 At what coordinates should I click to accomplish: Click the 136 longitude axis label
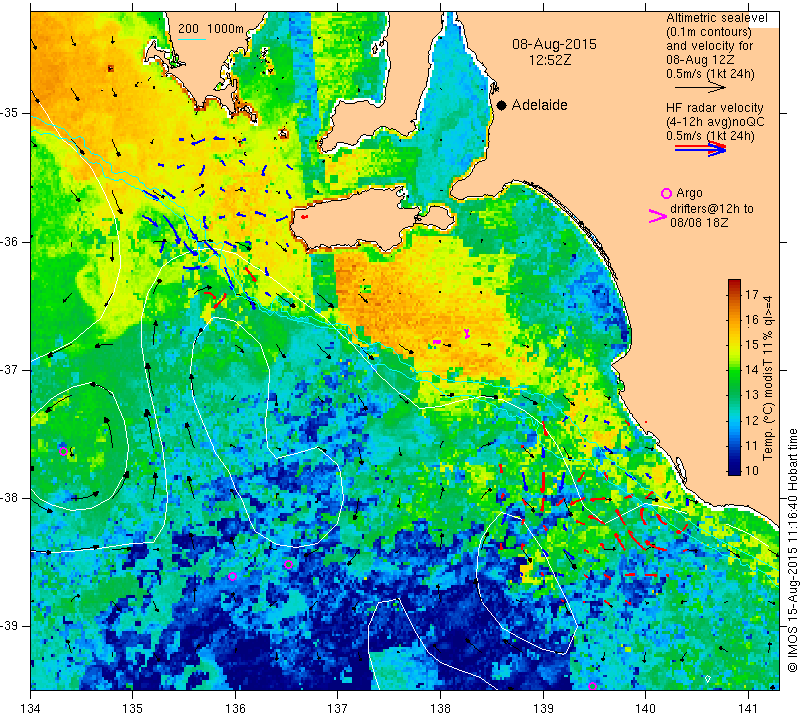[x=235, y=708]
